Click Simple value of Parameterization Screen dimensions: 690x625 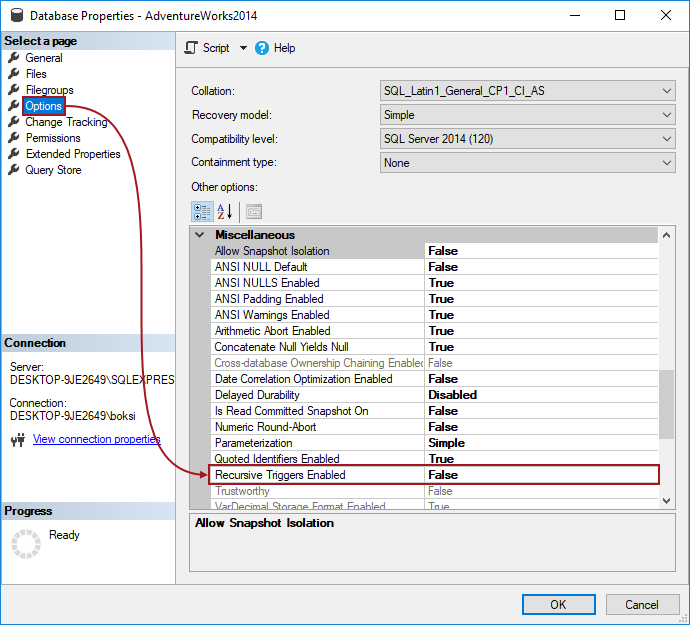coord(446,443)
